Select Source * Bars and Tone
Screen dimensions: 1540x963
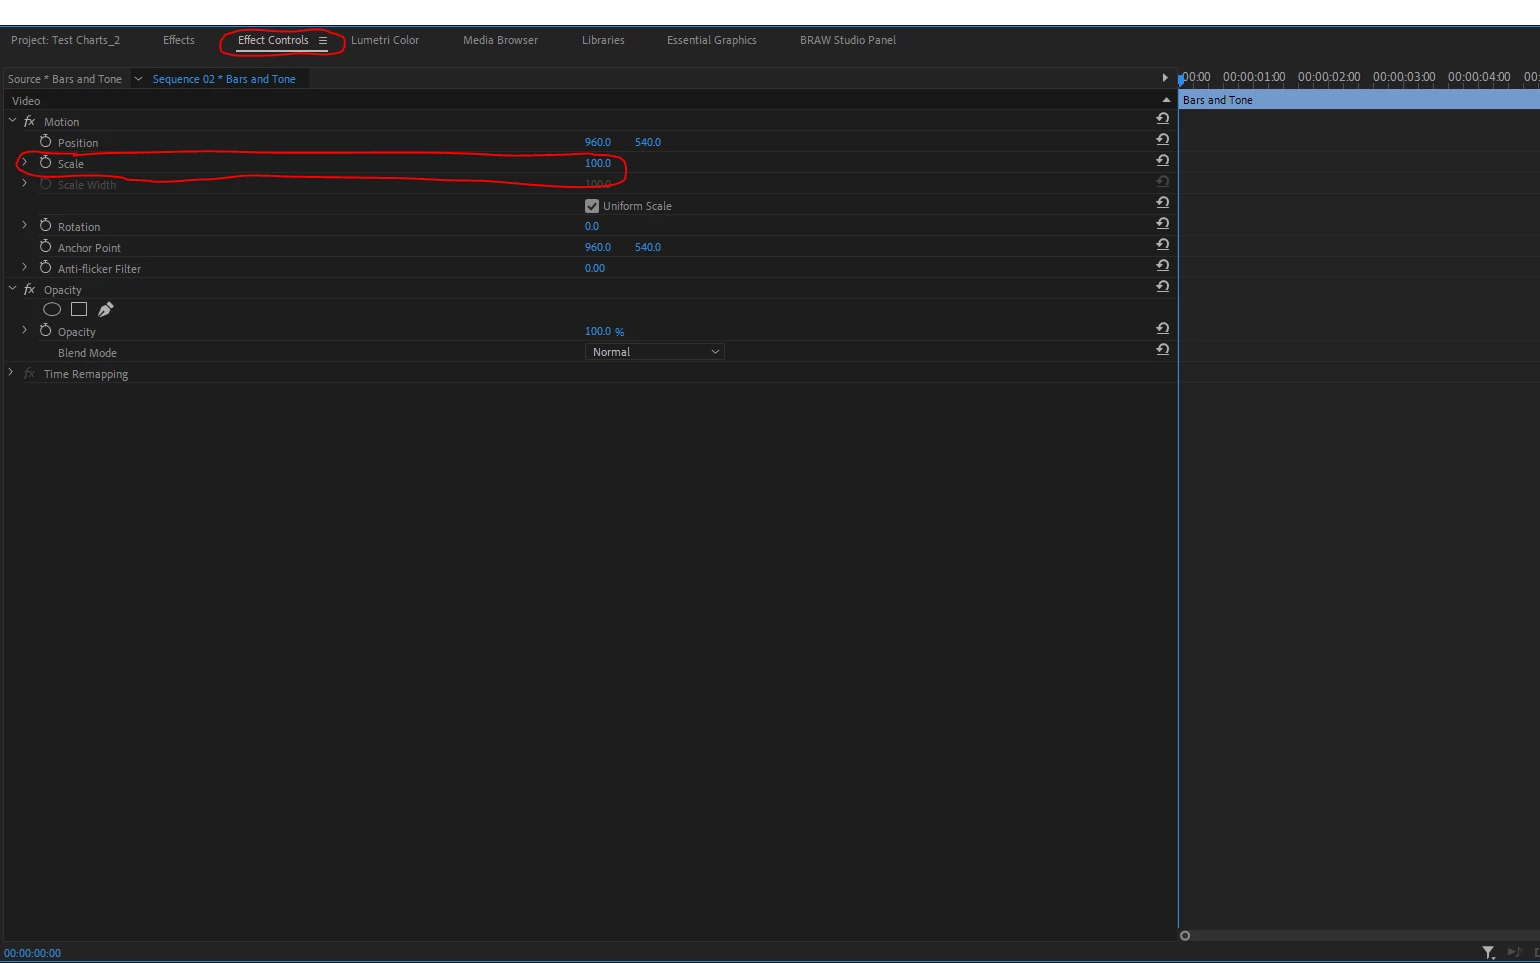coord(65,79)
